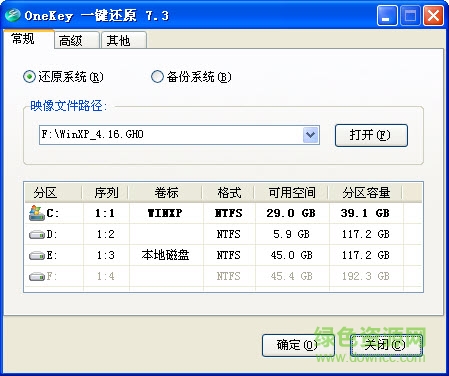Click the 分区容量 column header

366,193
